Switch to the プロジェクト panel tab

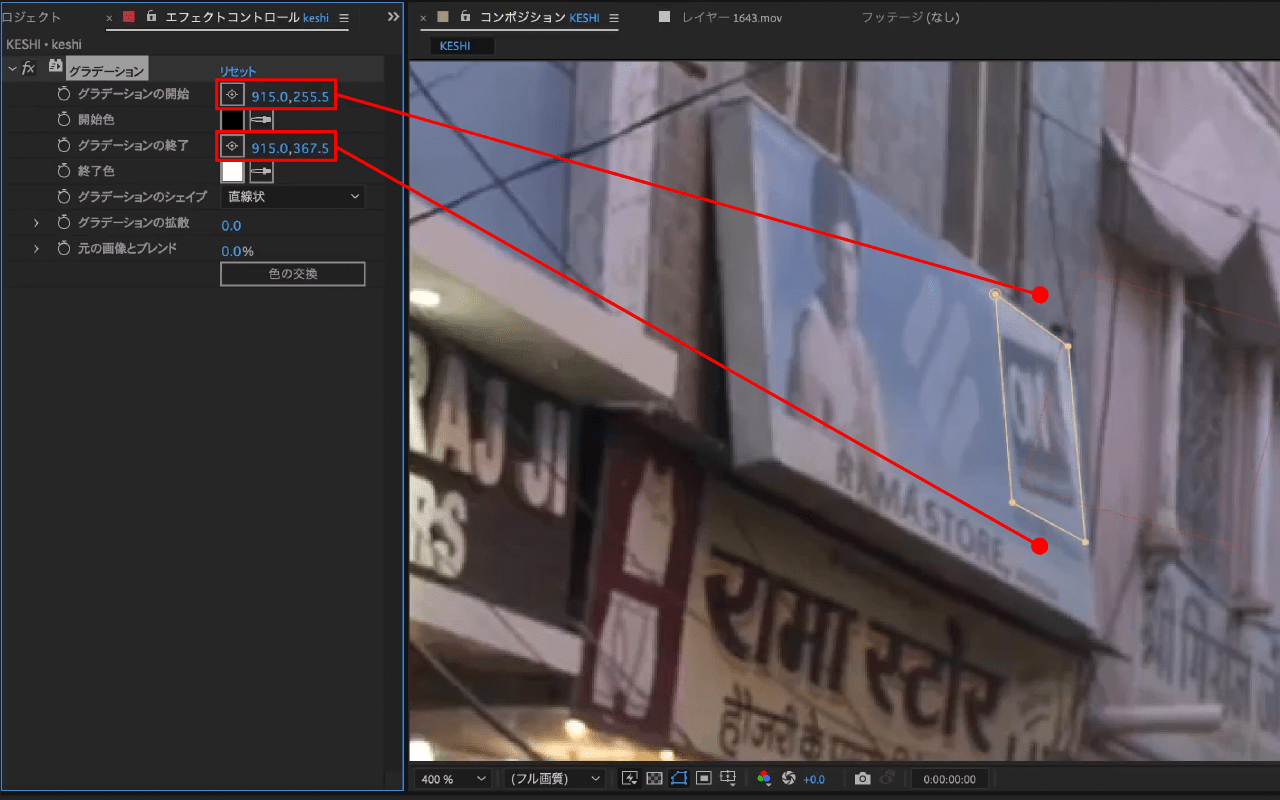[x=31, y=18]
